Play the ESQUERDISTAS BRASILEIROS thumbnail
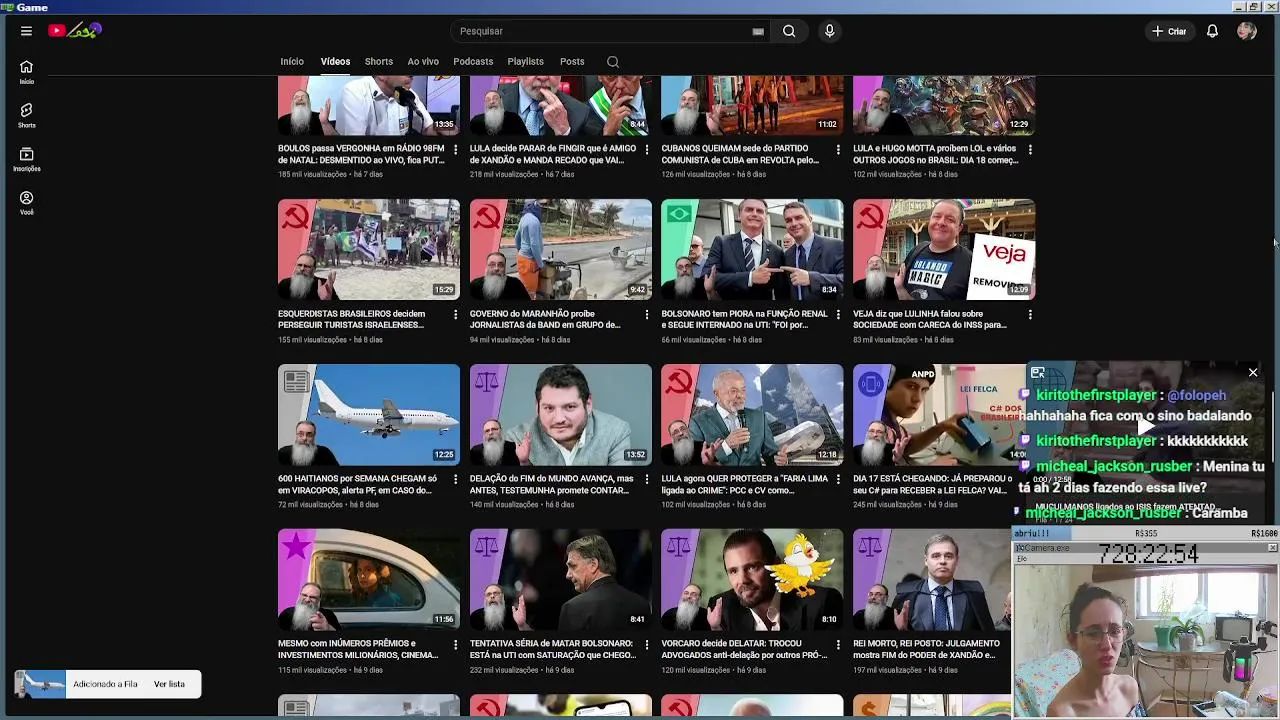This screenshot has width=1280, height=720. [x=369, y=249]
